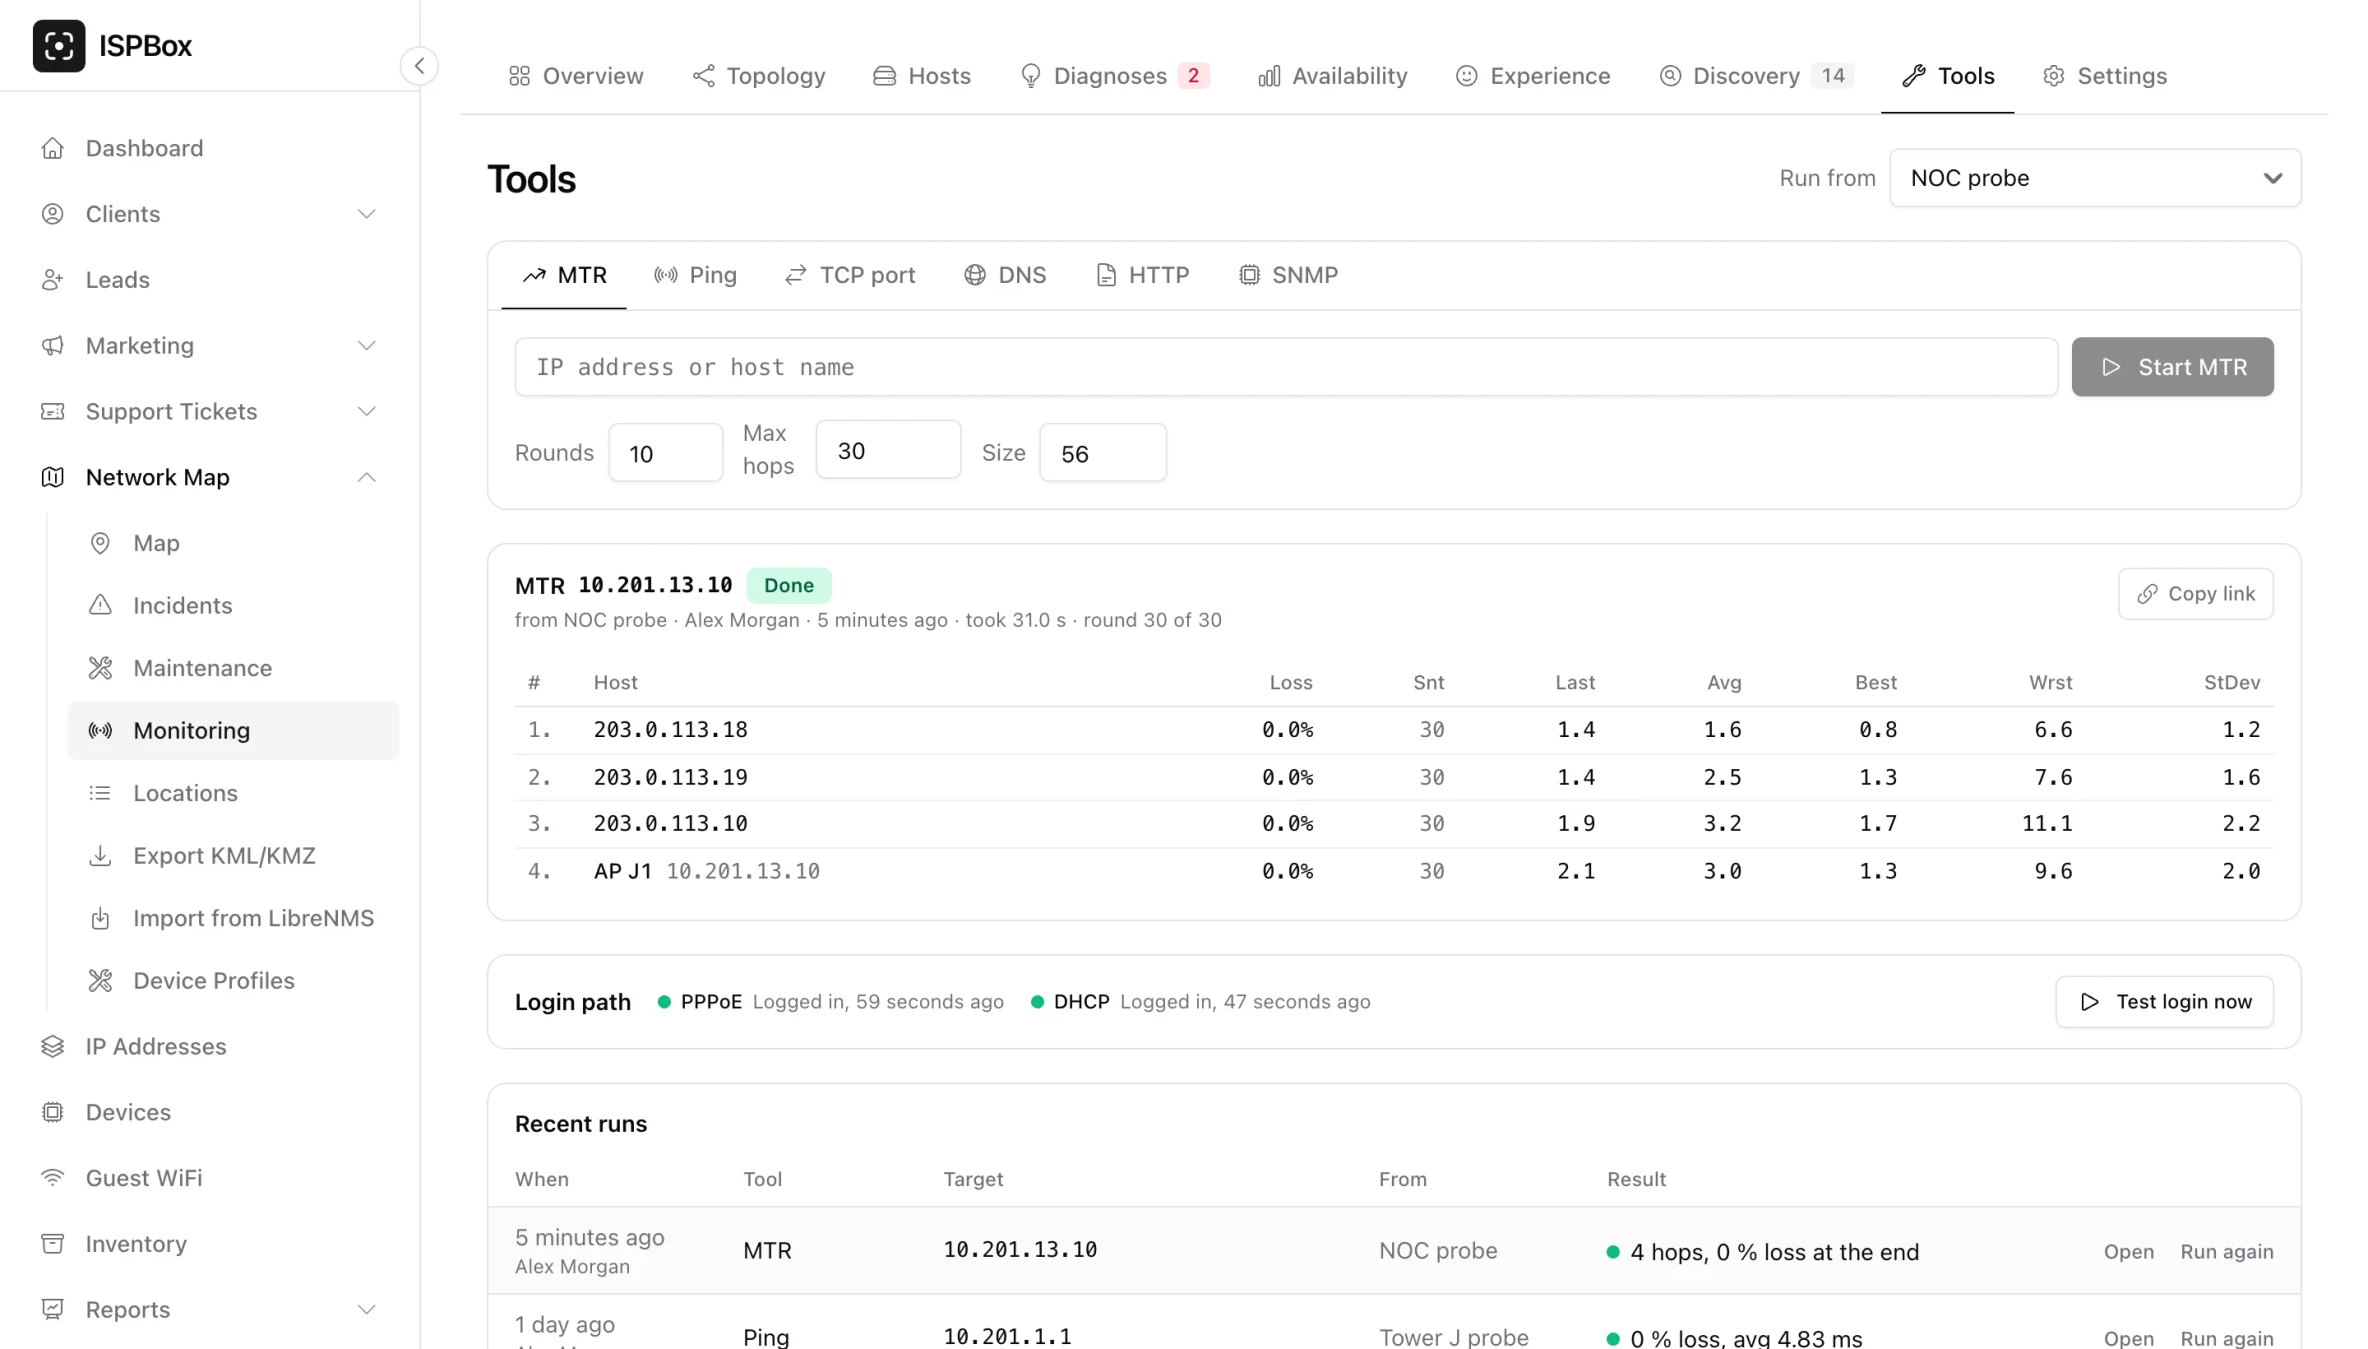Click the Reports chart icon

pos(52,1310)
